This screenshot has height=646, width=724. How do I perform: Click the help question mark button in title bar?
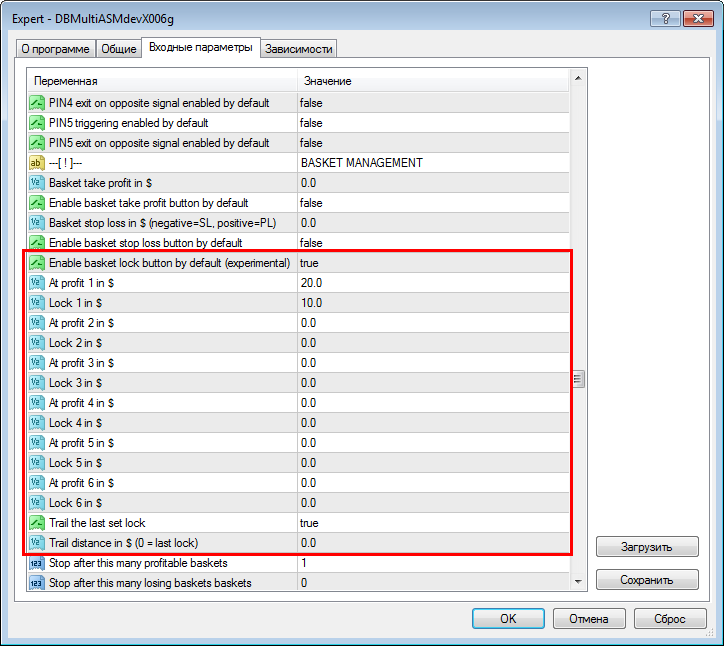(665, 18)
